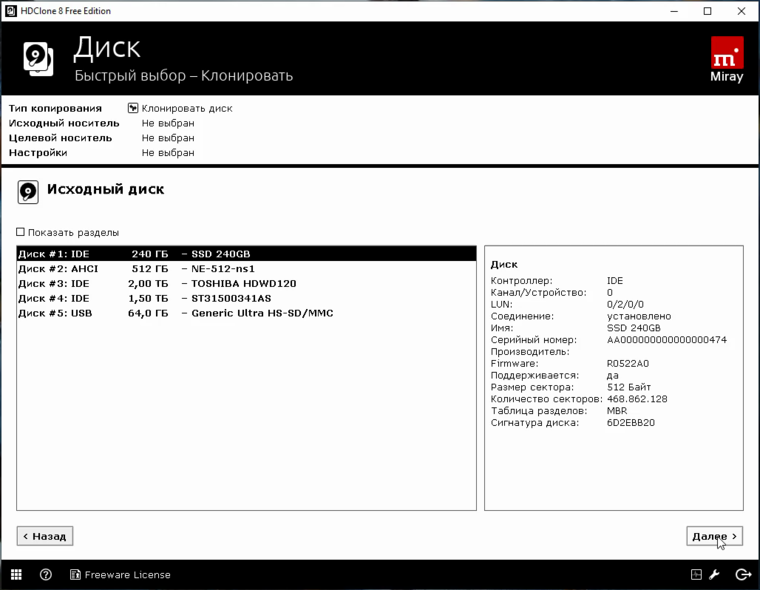Select Диск #3 TOSHIBA HDWD120
Image resolution: width=760 pixels, height=590 pixels.
coord(246,283)
